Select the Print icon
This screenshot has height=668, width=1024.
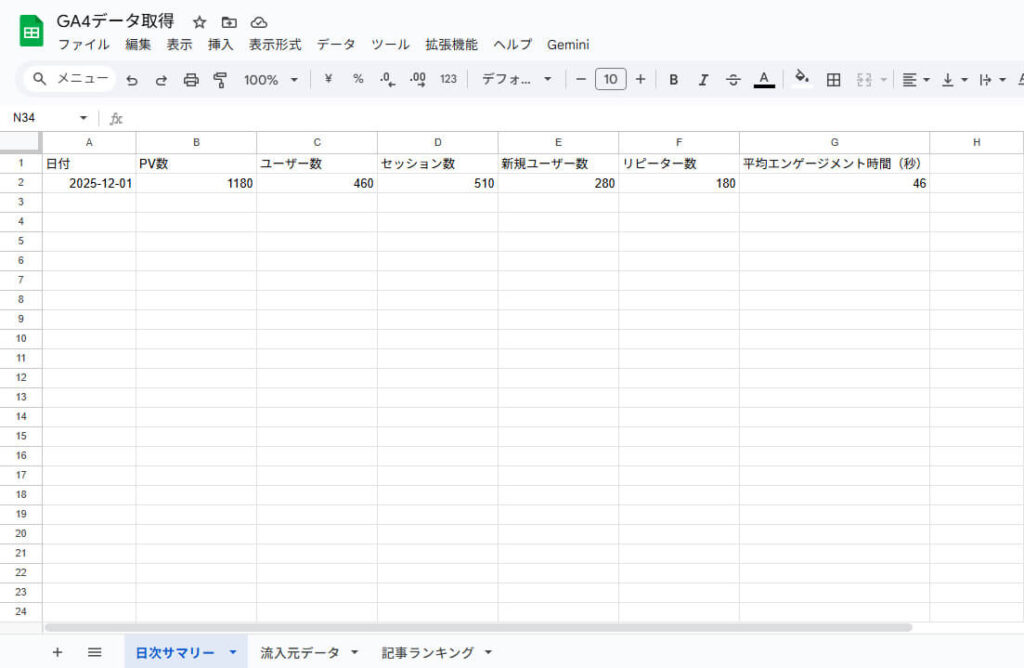(x=190, y=79)
